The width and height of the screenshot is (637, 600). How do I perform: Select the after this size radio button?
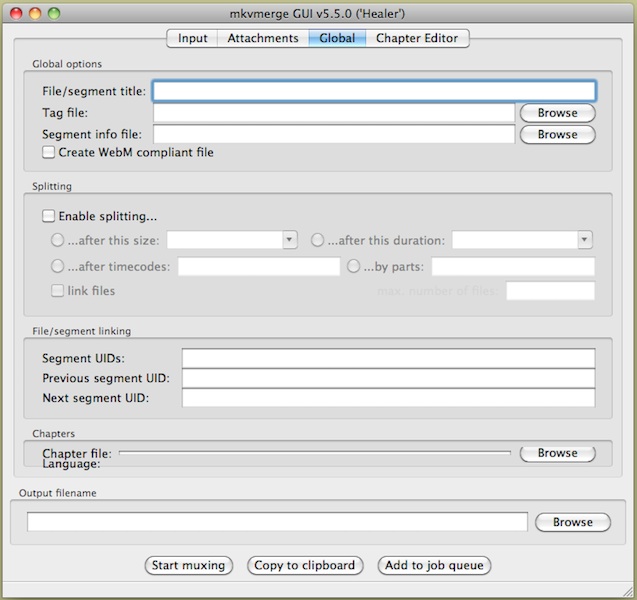pos(57,240)
